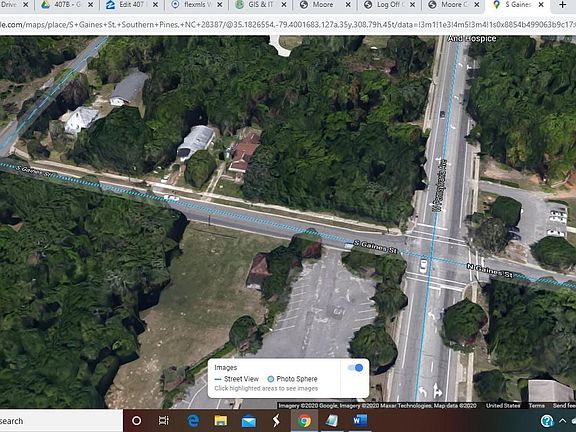Close the 'Drive' tab
Image resolution: width=576 pixels, height=432 pixels.
click(x=26, y=5)
